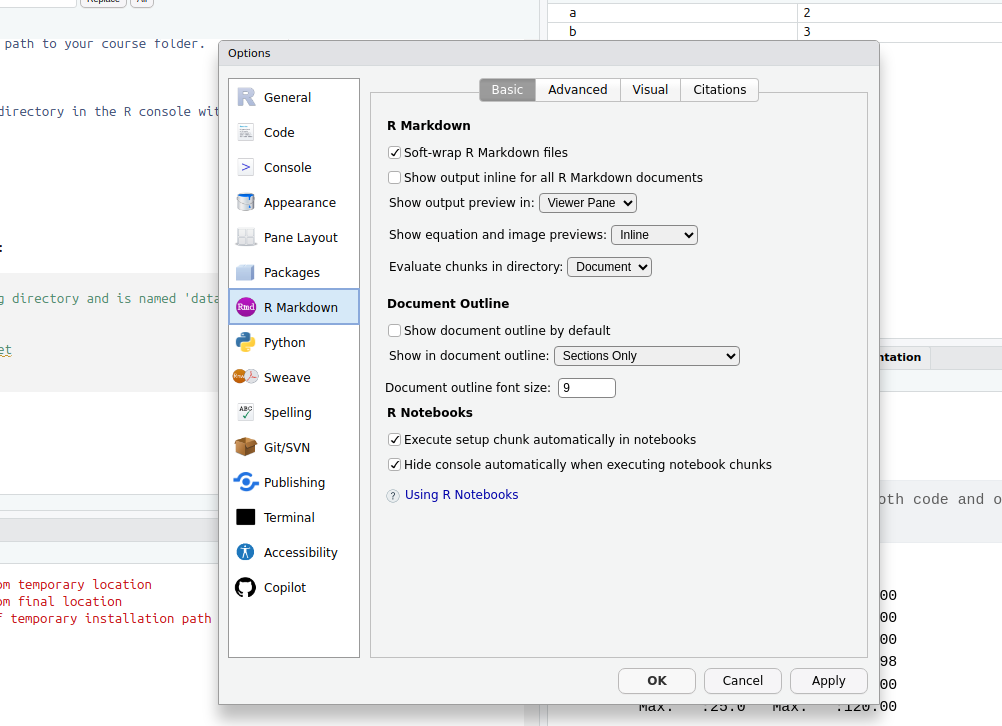Uncheck Hide console automatically option
The height and width of the screenshot is (726, 1002).
pos(395,465)
